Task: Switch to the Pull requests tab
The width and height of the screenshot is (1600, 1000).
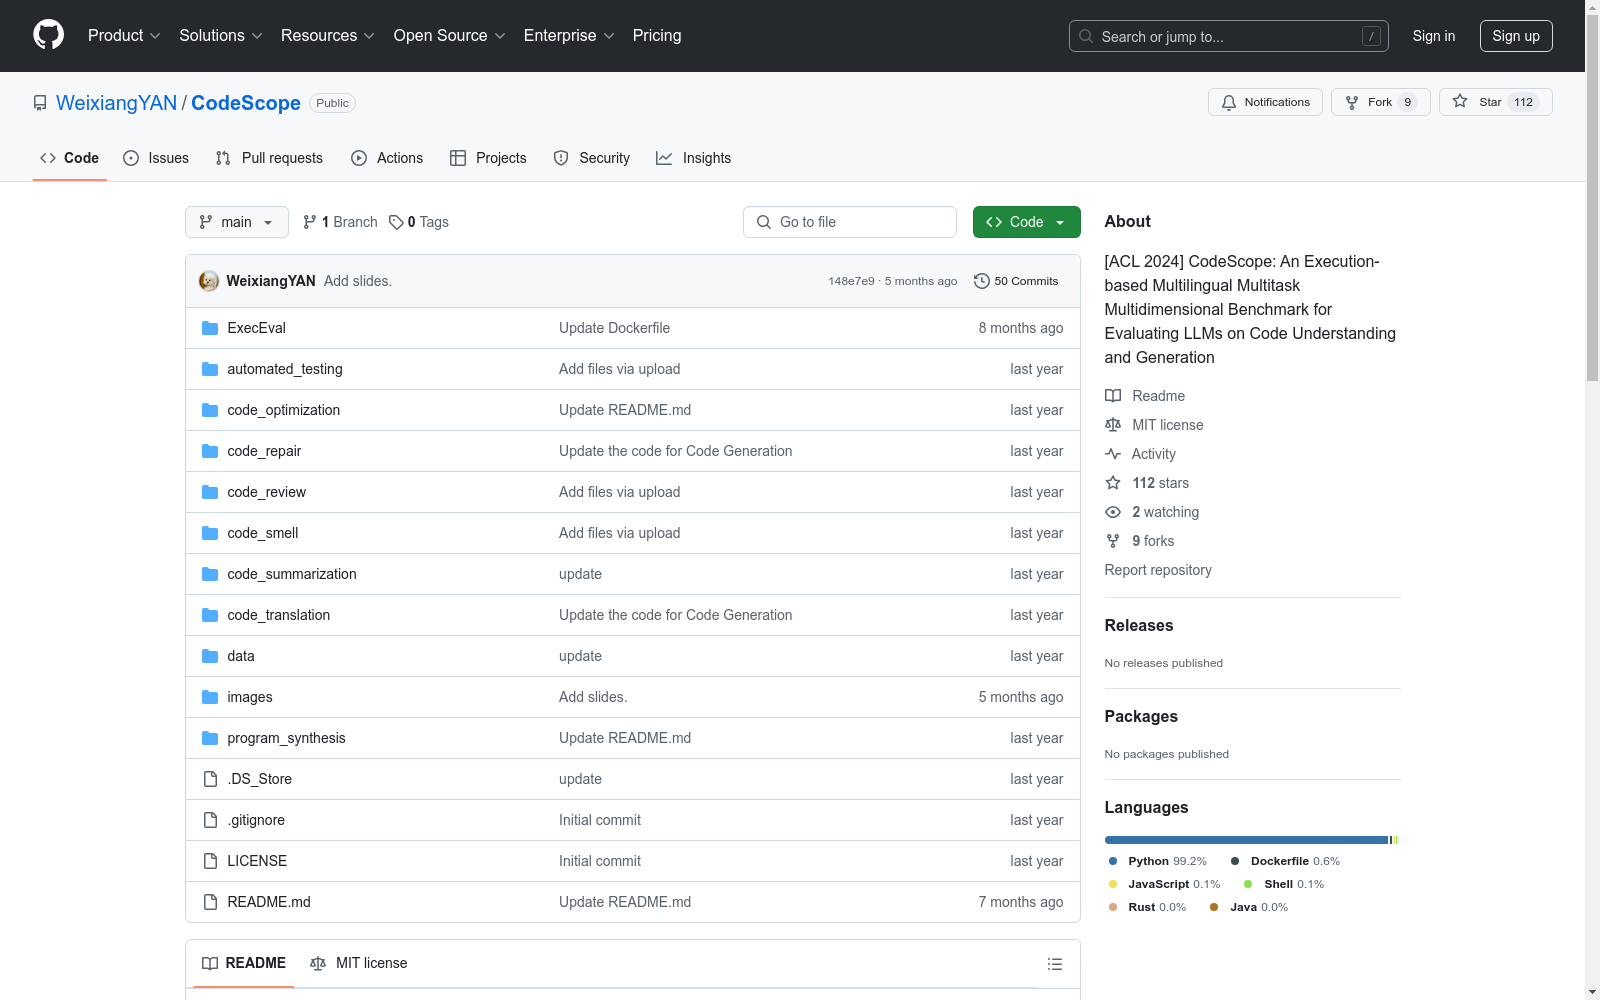Action: point(269,158)
